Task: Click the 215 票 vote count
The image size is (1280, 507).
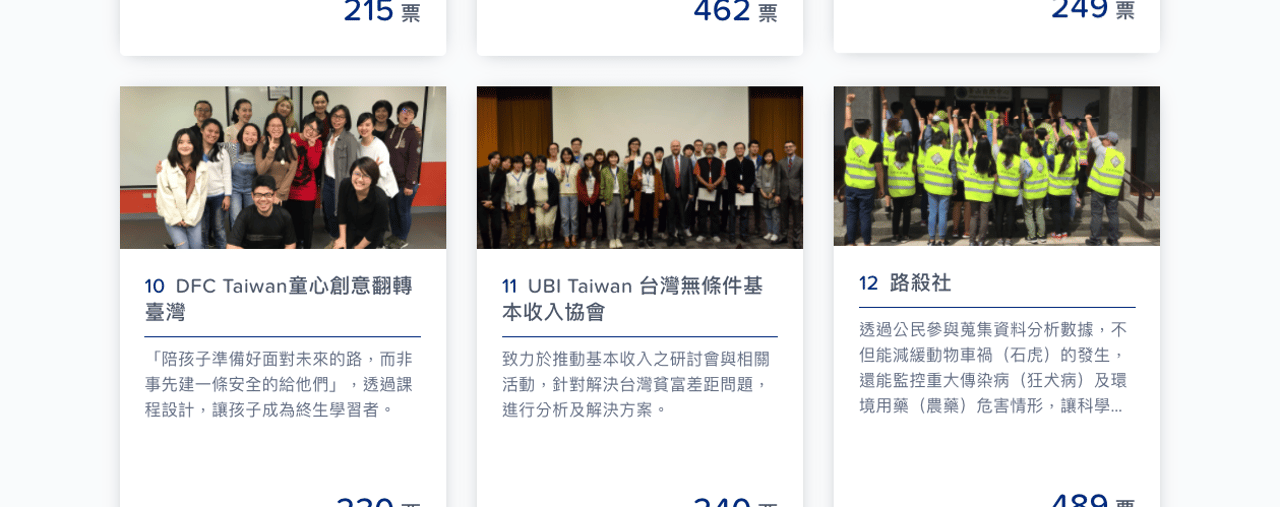Action: 382,11
